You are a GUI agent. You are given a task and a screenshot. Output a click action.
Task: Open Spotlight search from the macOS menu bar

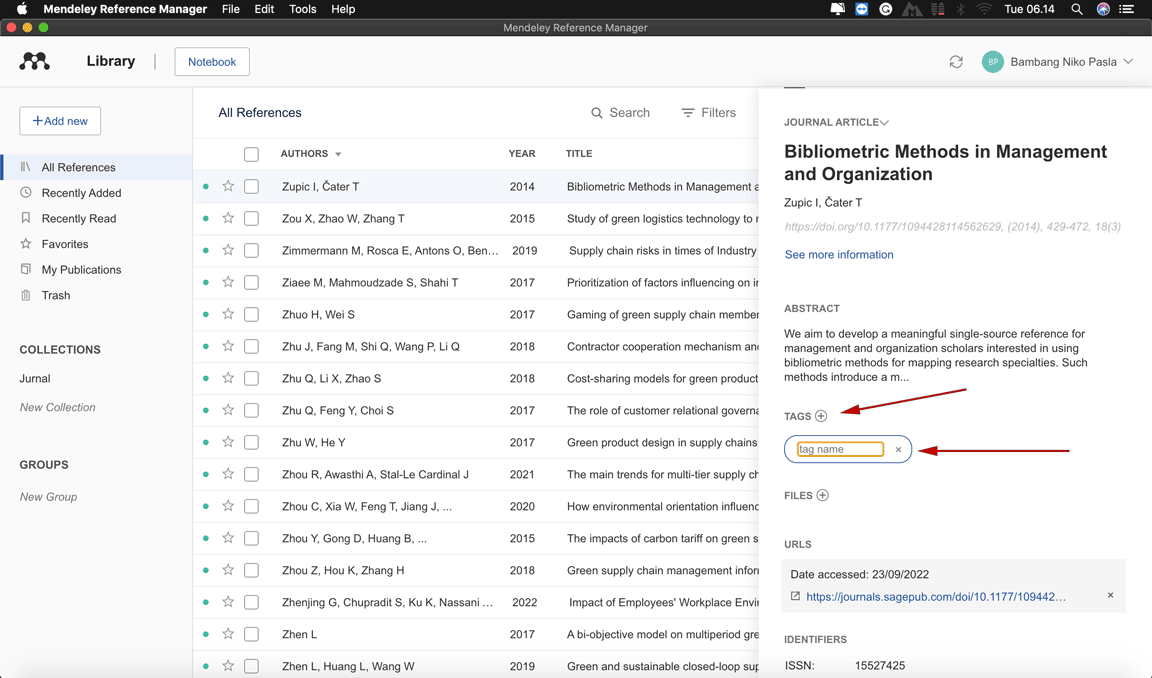[1076, 9]
